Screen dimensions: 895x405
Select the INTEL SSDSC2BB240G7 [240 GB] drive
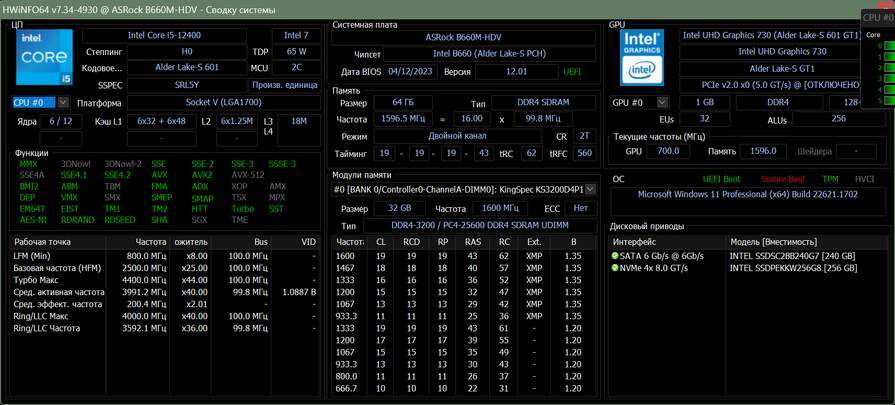coord(793,256)
